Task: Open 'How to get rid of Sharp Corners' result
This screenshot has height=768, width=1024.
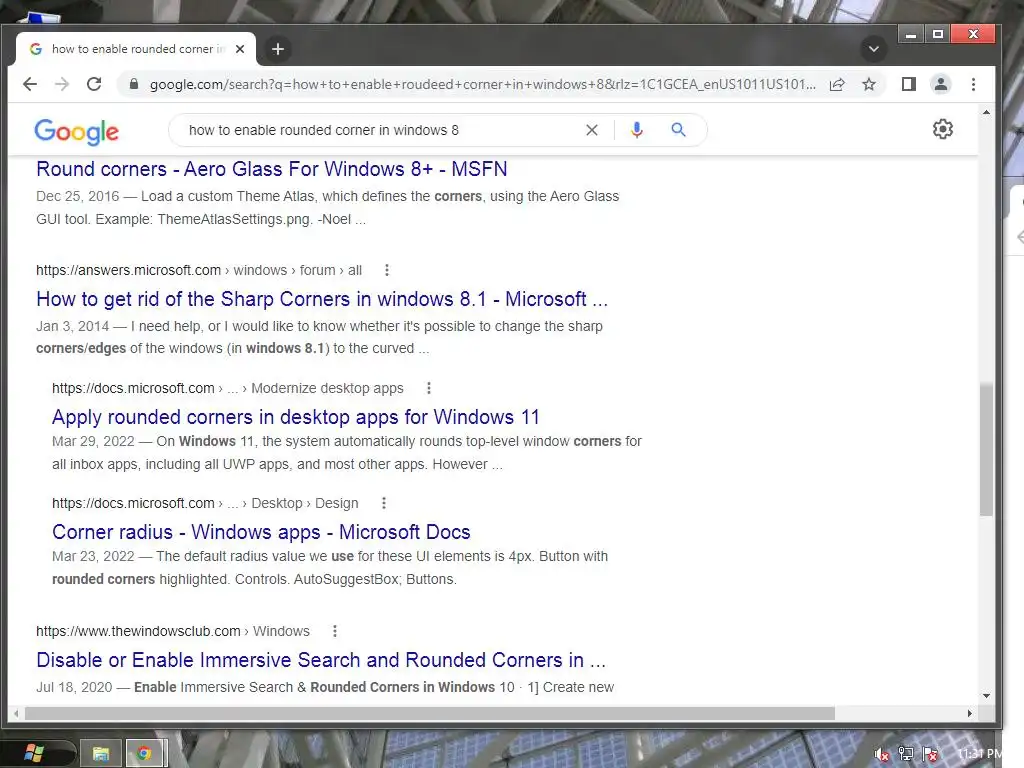Action: click(322, 299)
